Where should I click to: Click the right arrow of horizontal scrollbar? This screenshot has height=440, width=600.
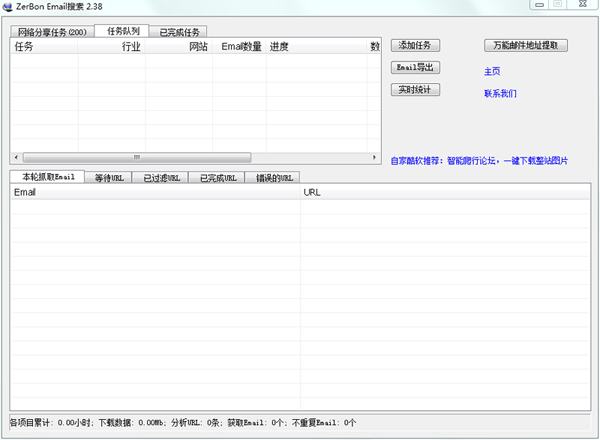point(376,157)
